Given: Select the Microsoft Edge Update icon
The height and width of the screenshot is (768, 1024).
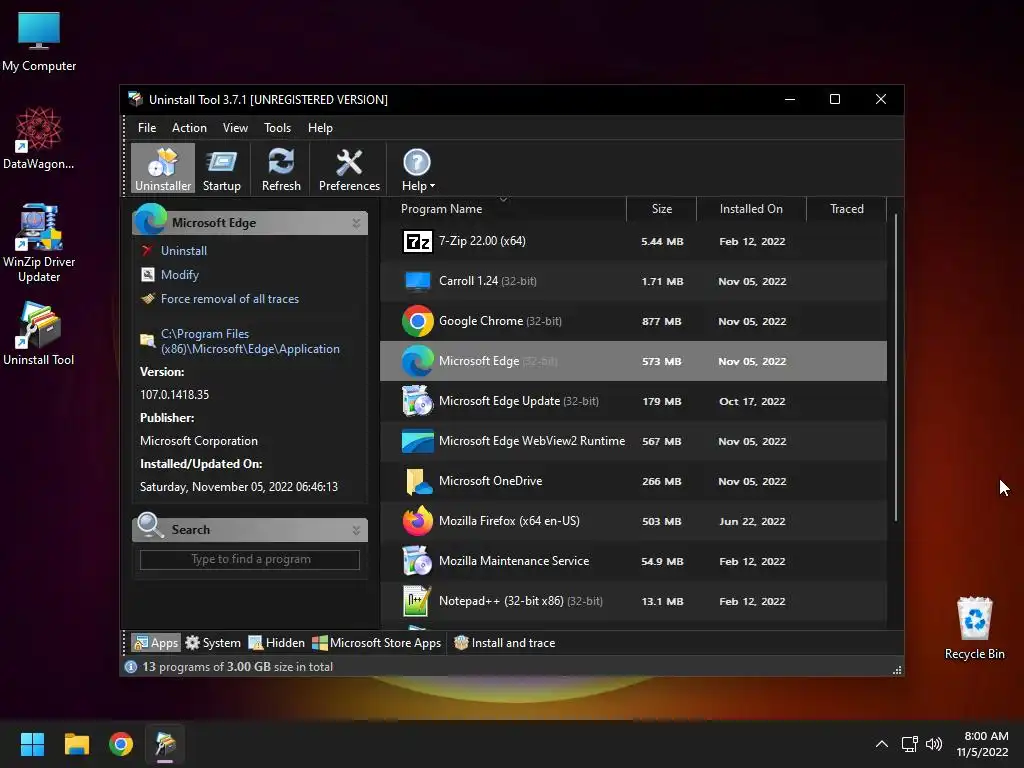Looking at the screenshot, I should (417, 401).
